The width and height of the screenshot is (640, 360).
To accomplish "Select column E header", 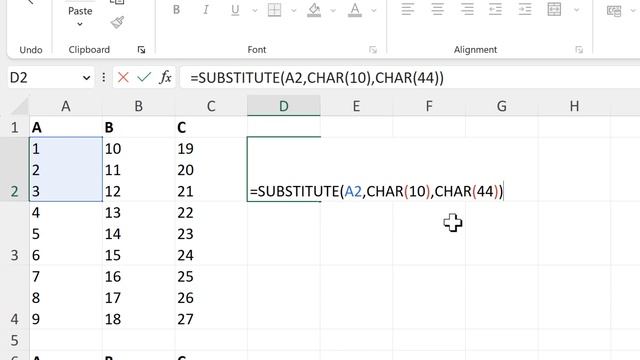I will pyautogui.click(x=356, y=106).
